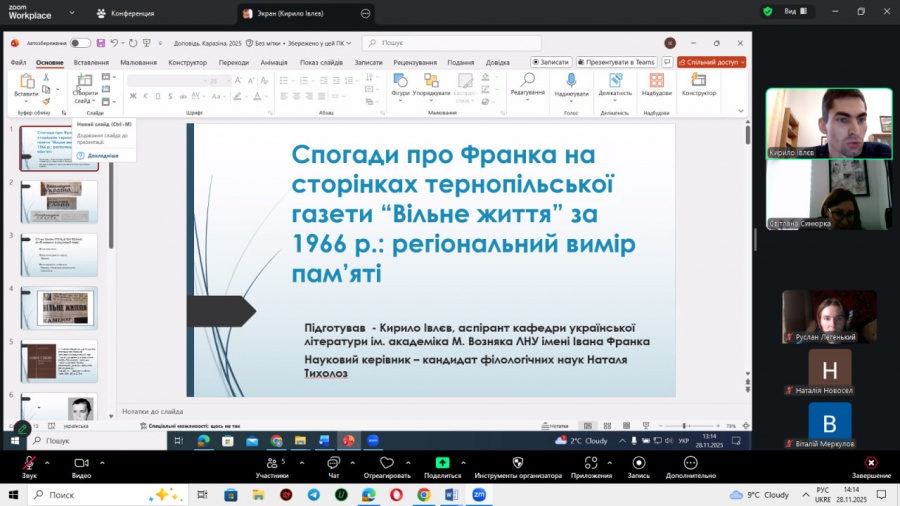Open the Отреагировать reactions icon
This screenshot has height=506, width=900.
click(386, 463)
